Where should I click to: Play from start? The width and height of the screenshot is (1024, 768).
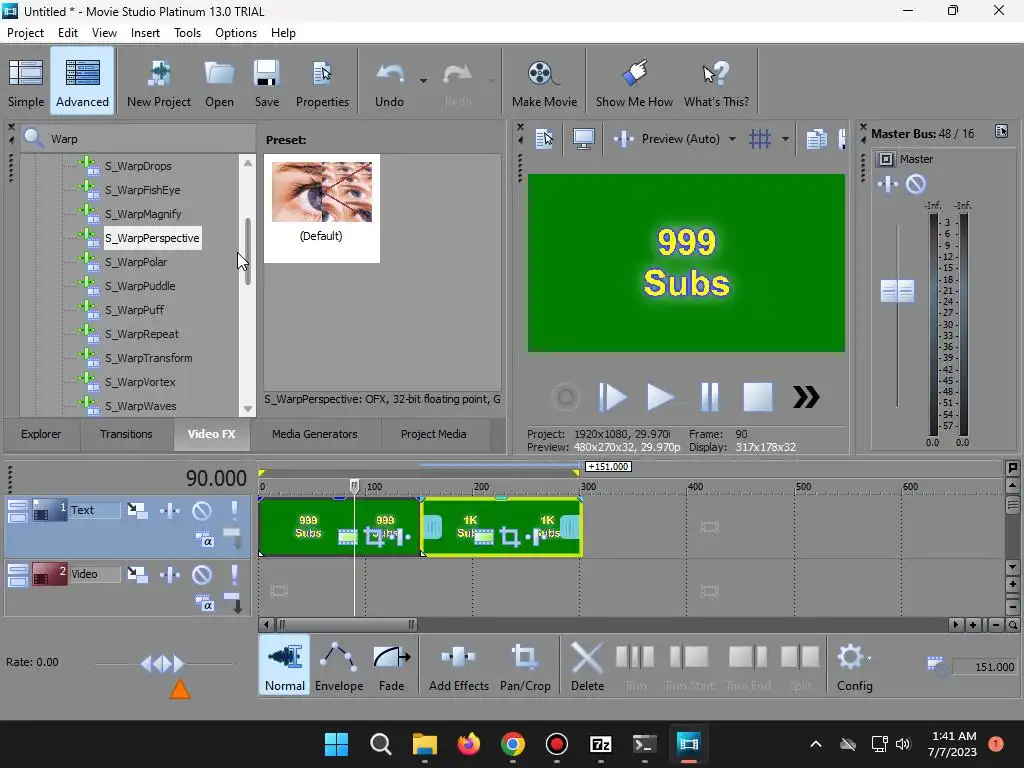pos(612,396)
